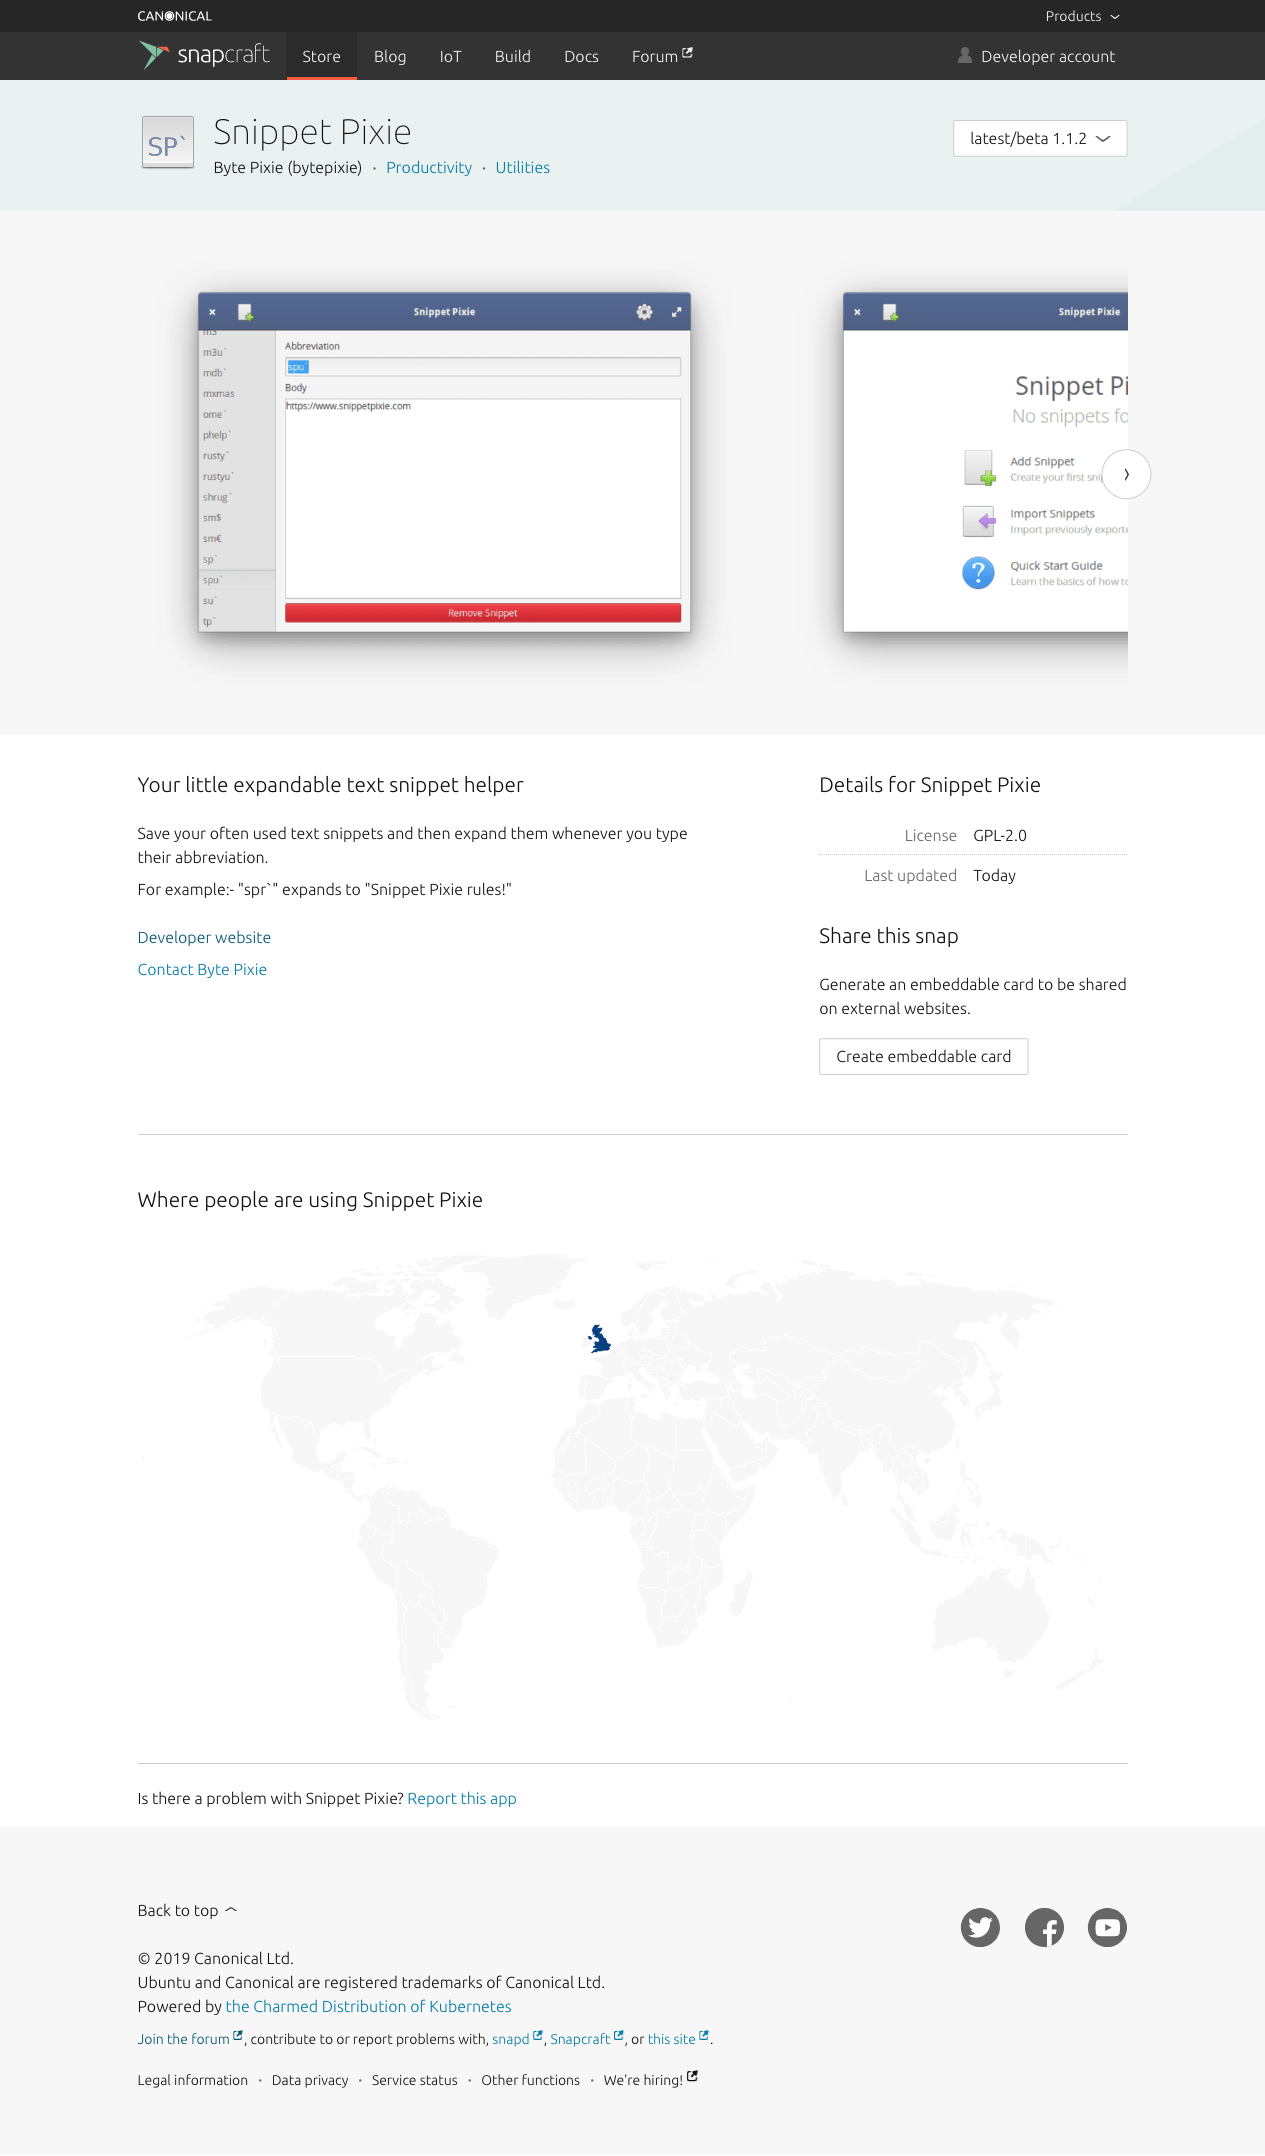Click the GPL-2.0 license value
This screenshot has height=2156, width=1265.
click(x=1000, y=835)
